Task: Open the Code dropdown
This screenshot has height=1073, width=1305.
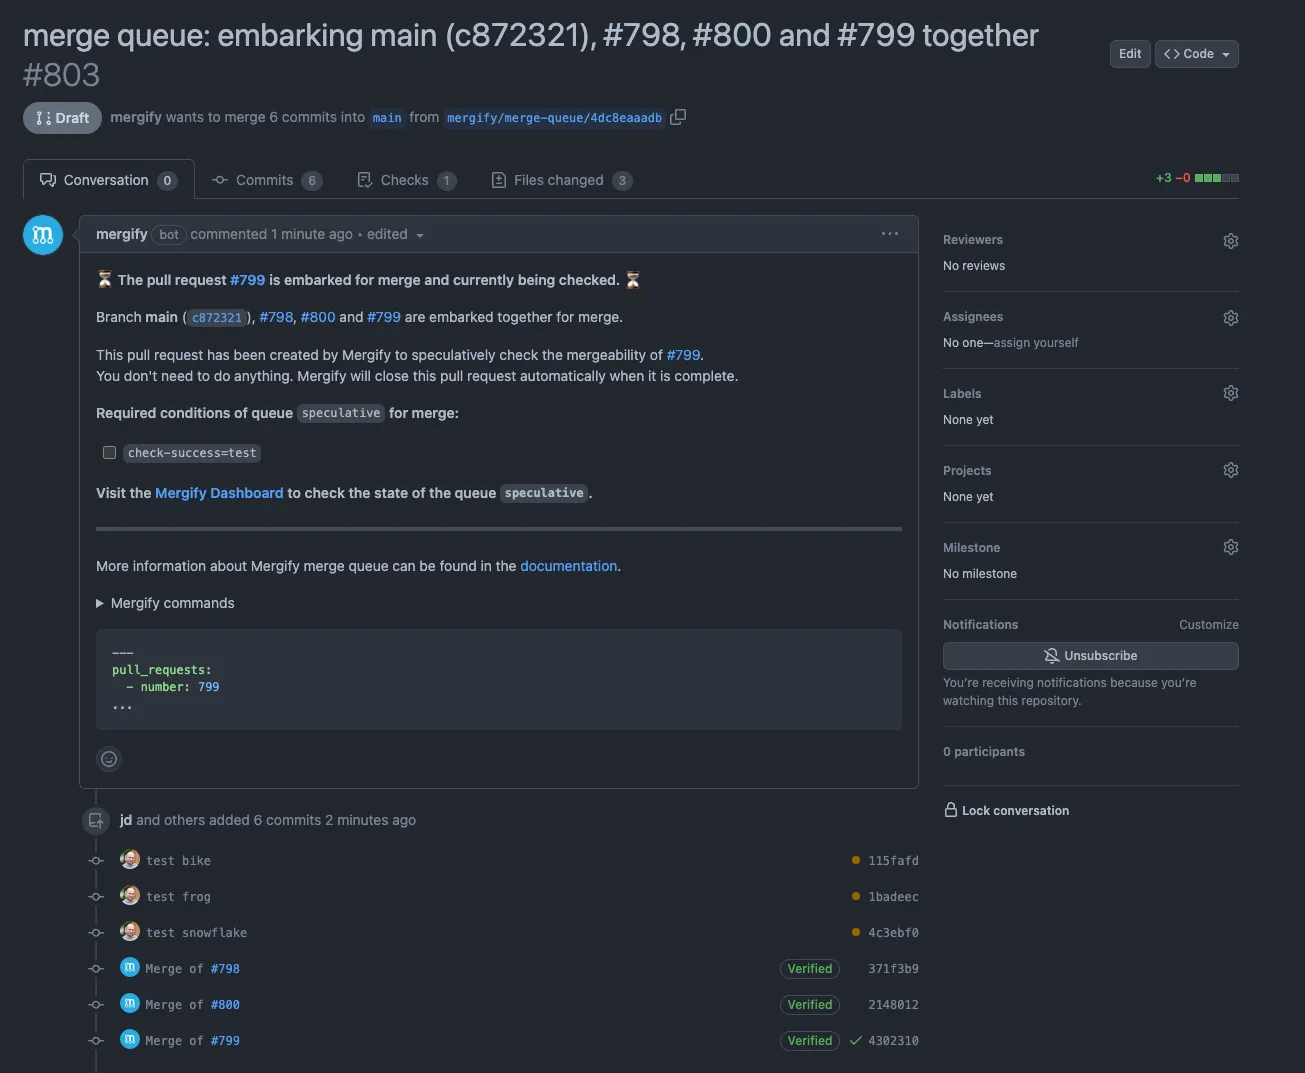Action: (x=1196, y=53)
